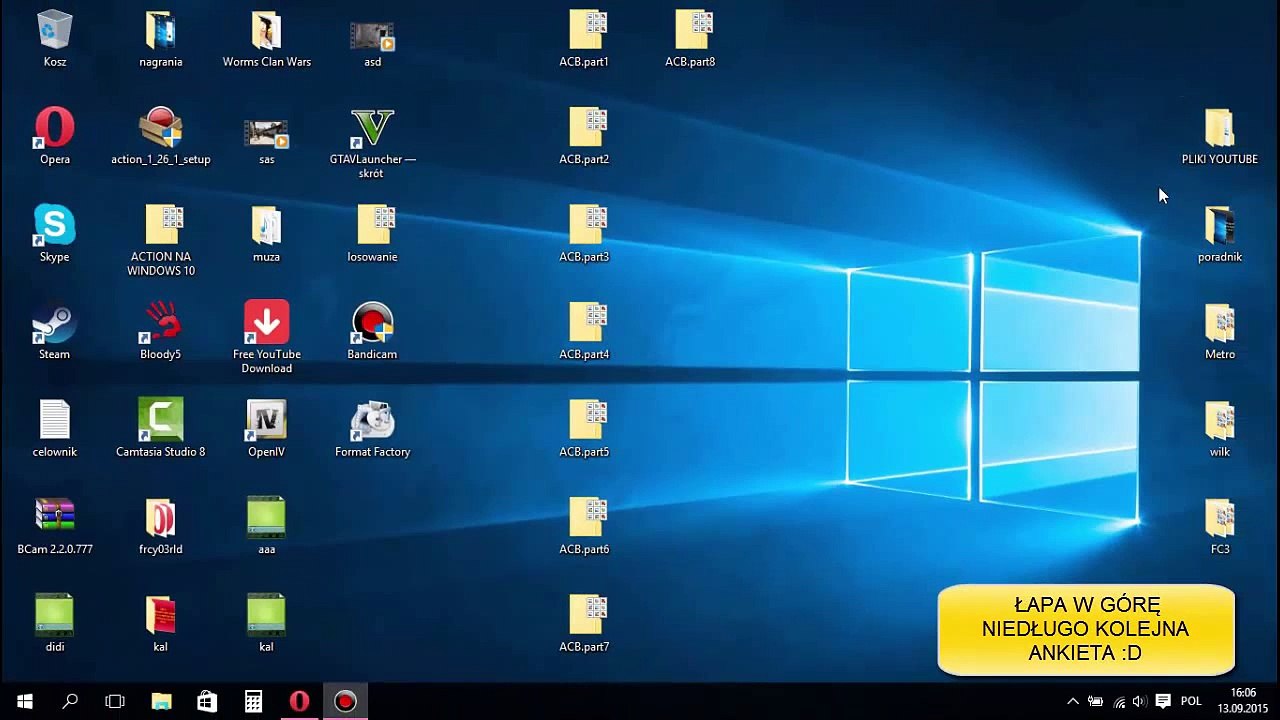Open the Windows Start menu
This screenshot has width=1280, height=720.
coord(24,702)
